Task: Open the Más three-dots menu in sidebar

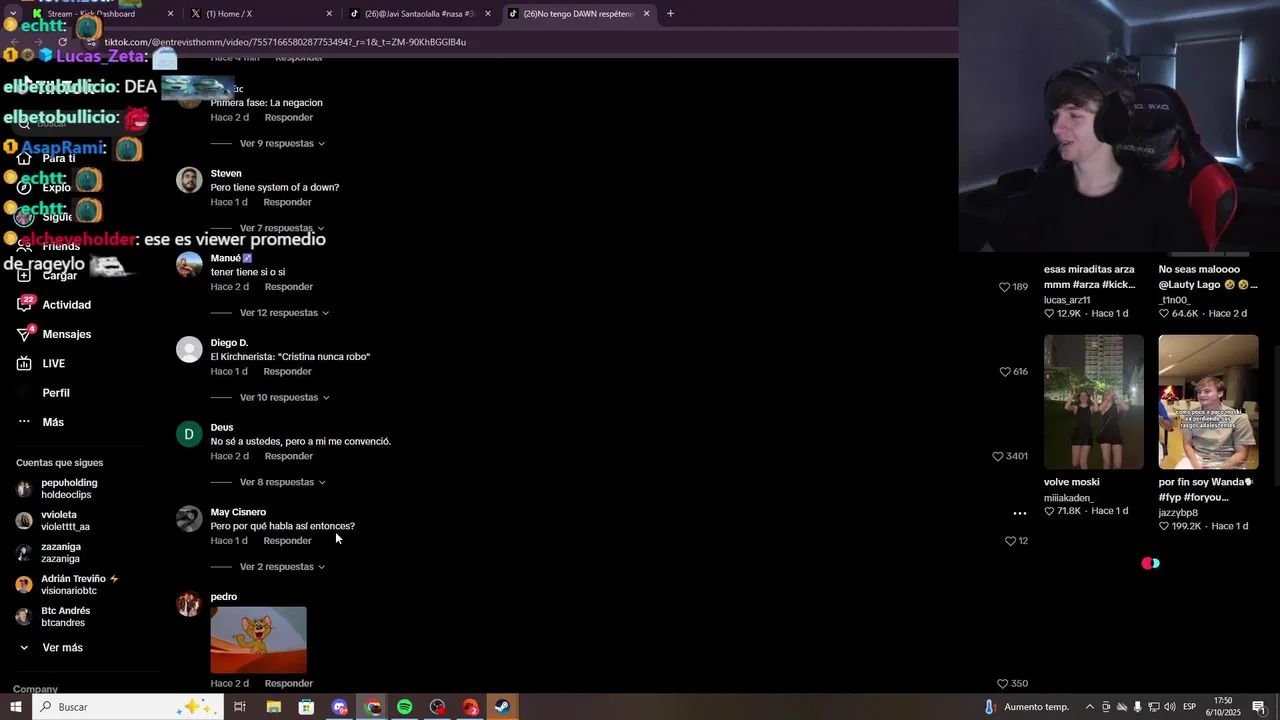Action: (x=24, y=422)
